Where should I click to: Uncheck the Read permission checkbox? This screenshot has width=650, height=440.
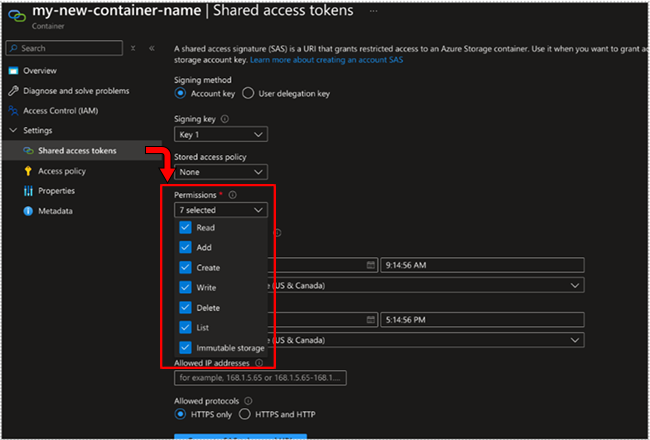(185, 228)
